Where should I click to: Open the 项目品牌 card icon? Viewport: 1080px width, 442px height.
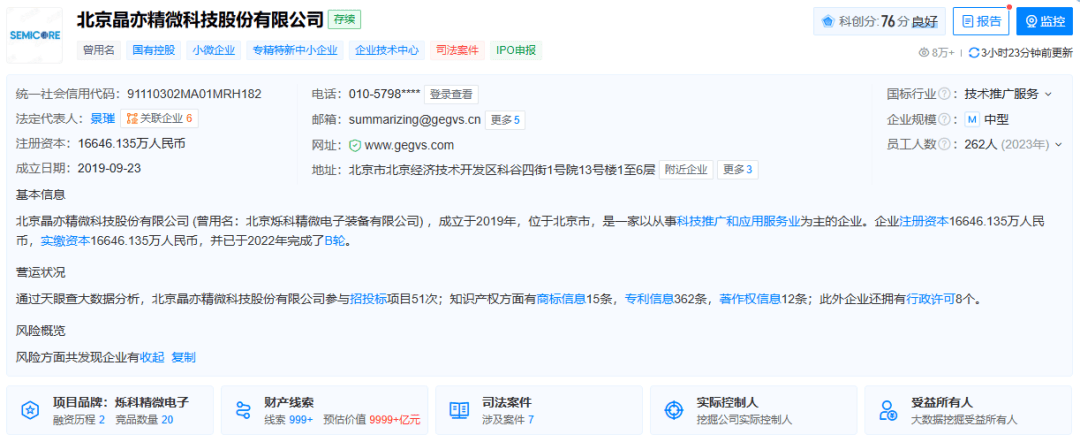(31, 410)
